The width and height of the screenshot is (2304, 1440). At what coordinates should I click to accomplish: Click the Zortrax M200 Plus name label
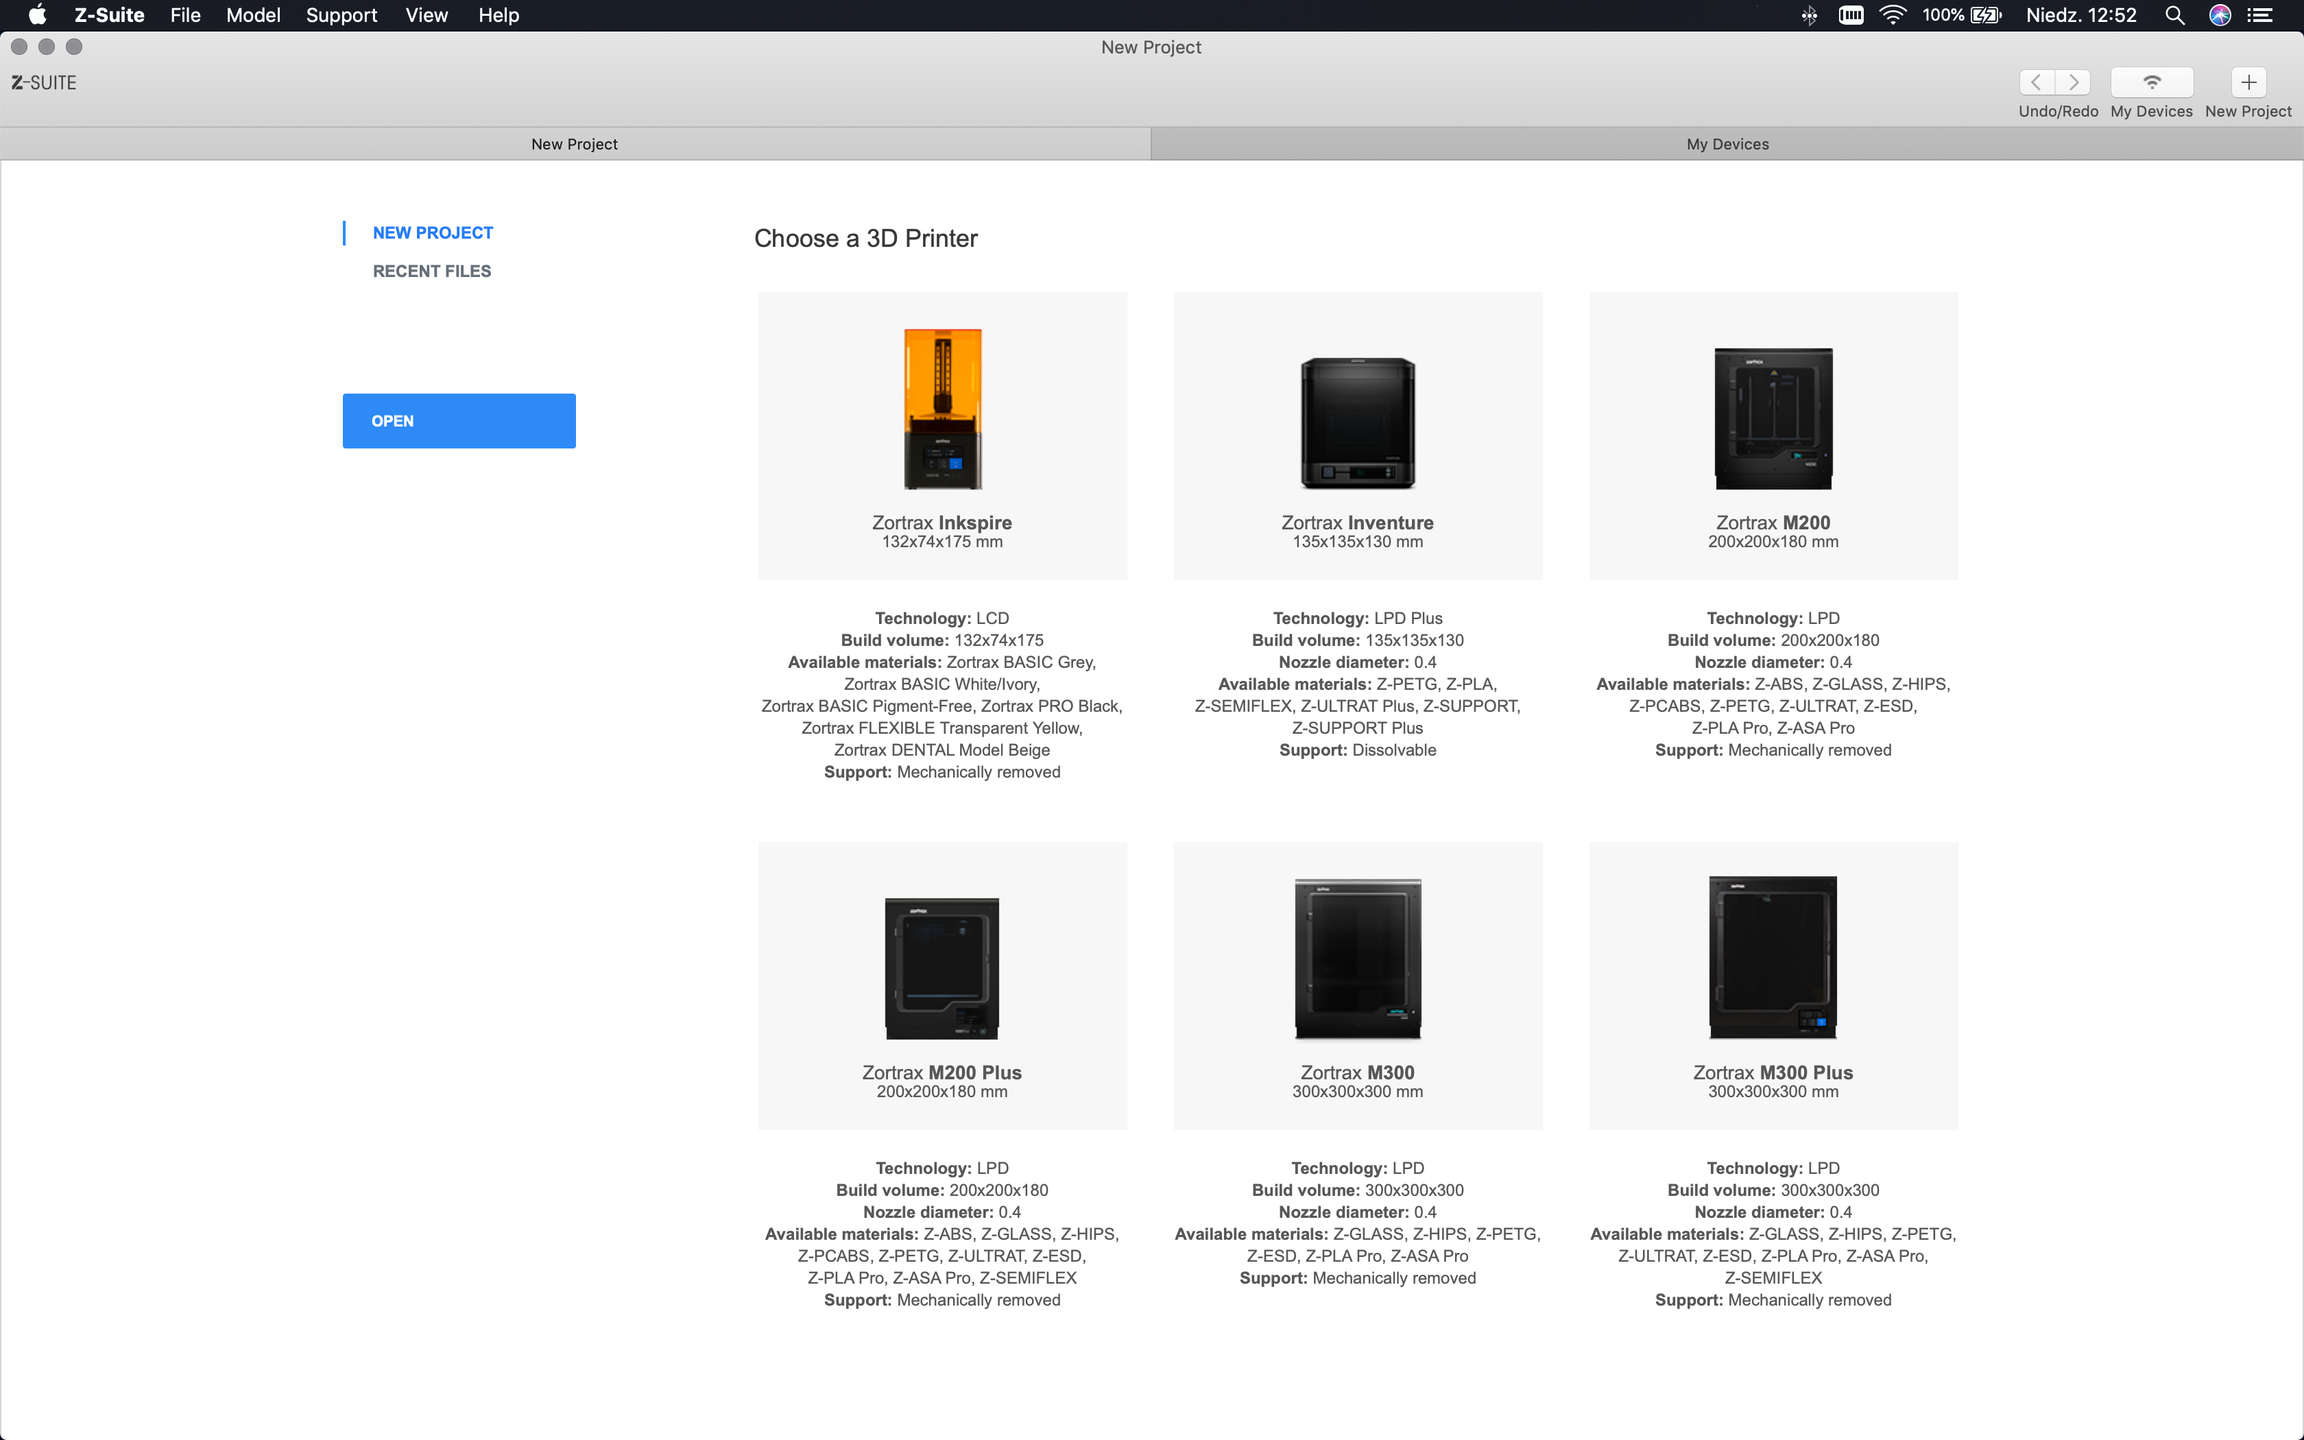click(942, 1073)
